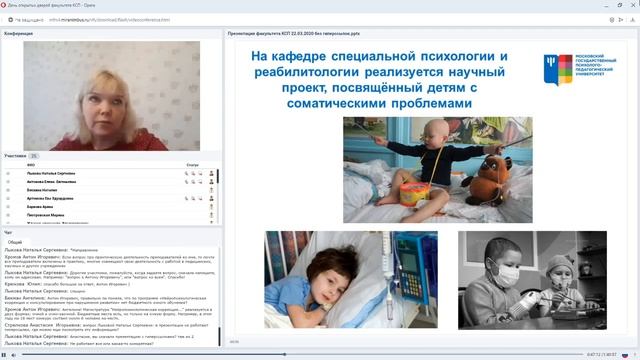Click the role person icon for Лыкова Наталья
This screenshot has width=640, height=360.
tap(211, 173)
